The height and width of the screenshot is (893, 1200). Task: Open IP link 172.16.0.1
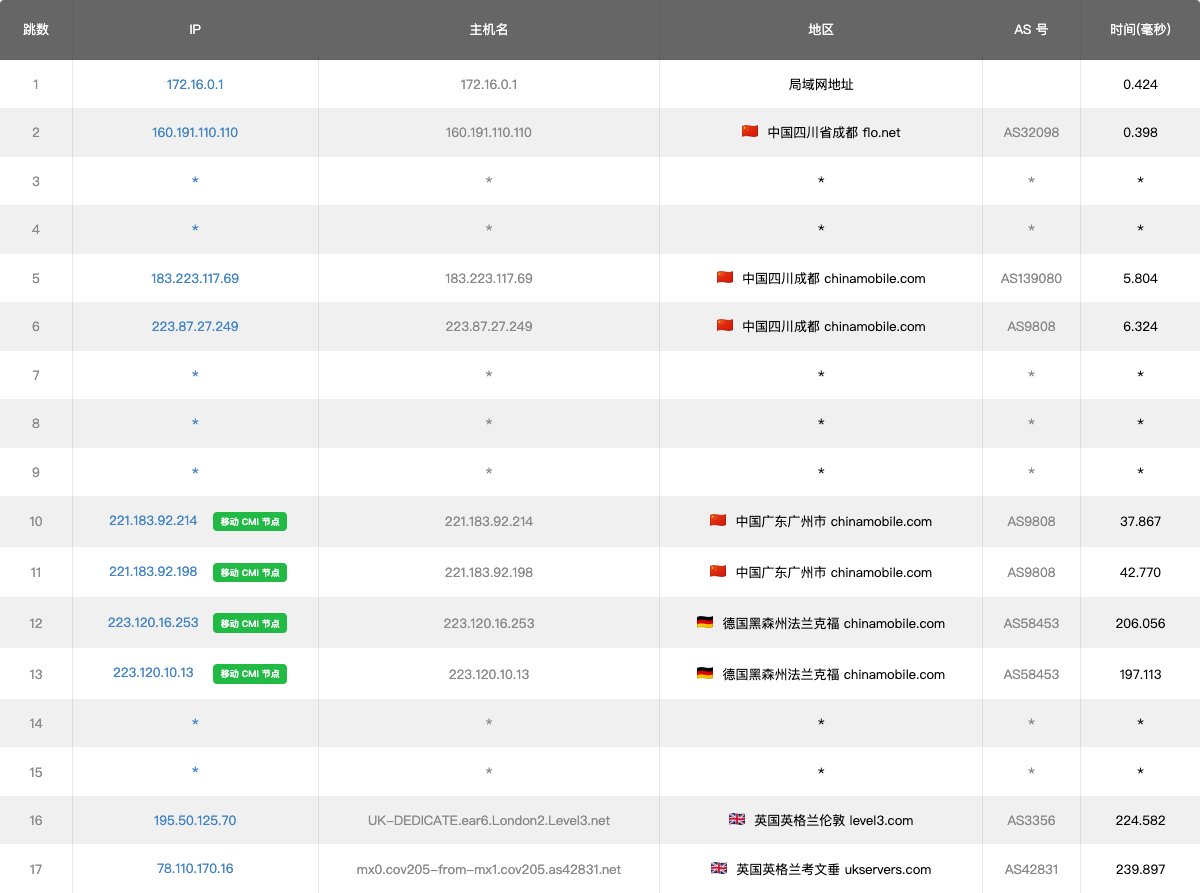click(195, 84)
